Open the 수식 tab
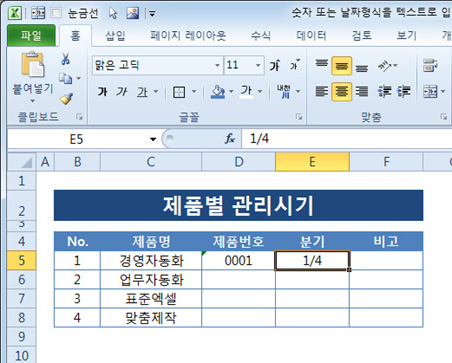The image size is (452, 363). (x=261, y=36)
